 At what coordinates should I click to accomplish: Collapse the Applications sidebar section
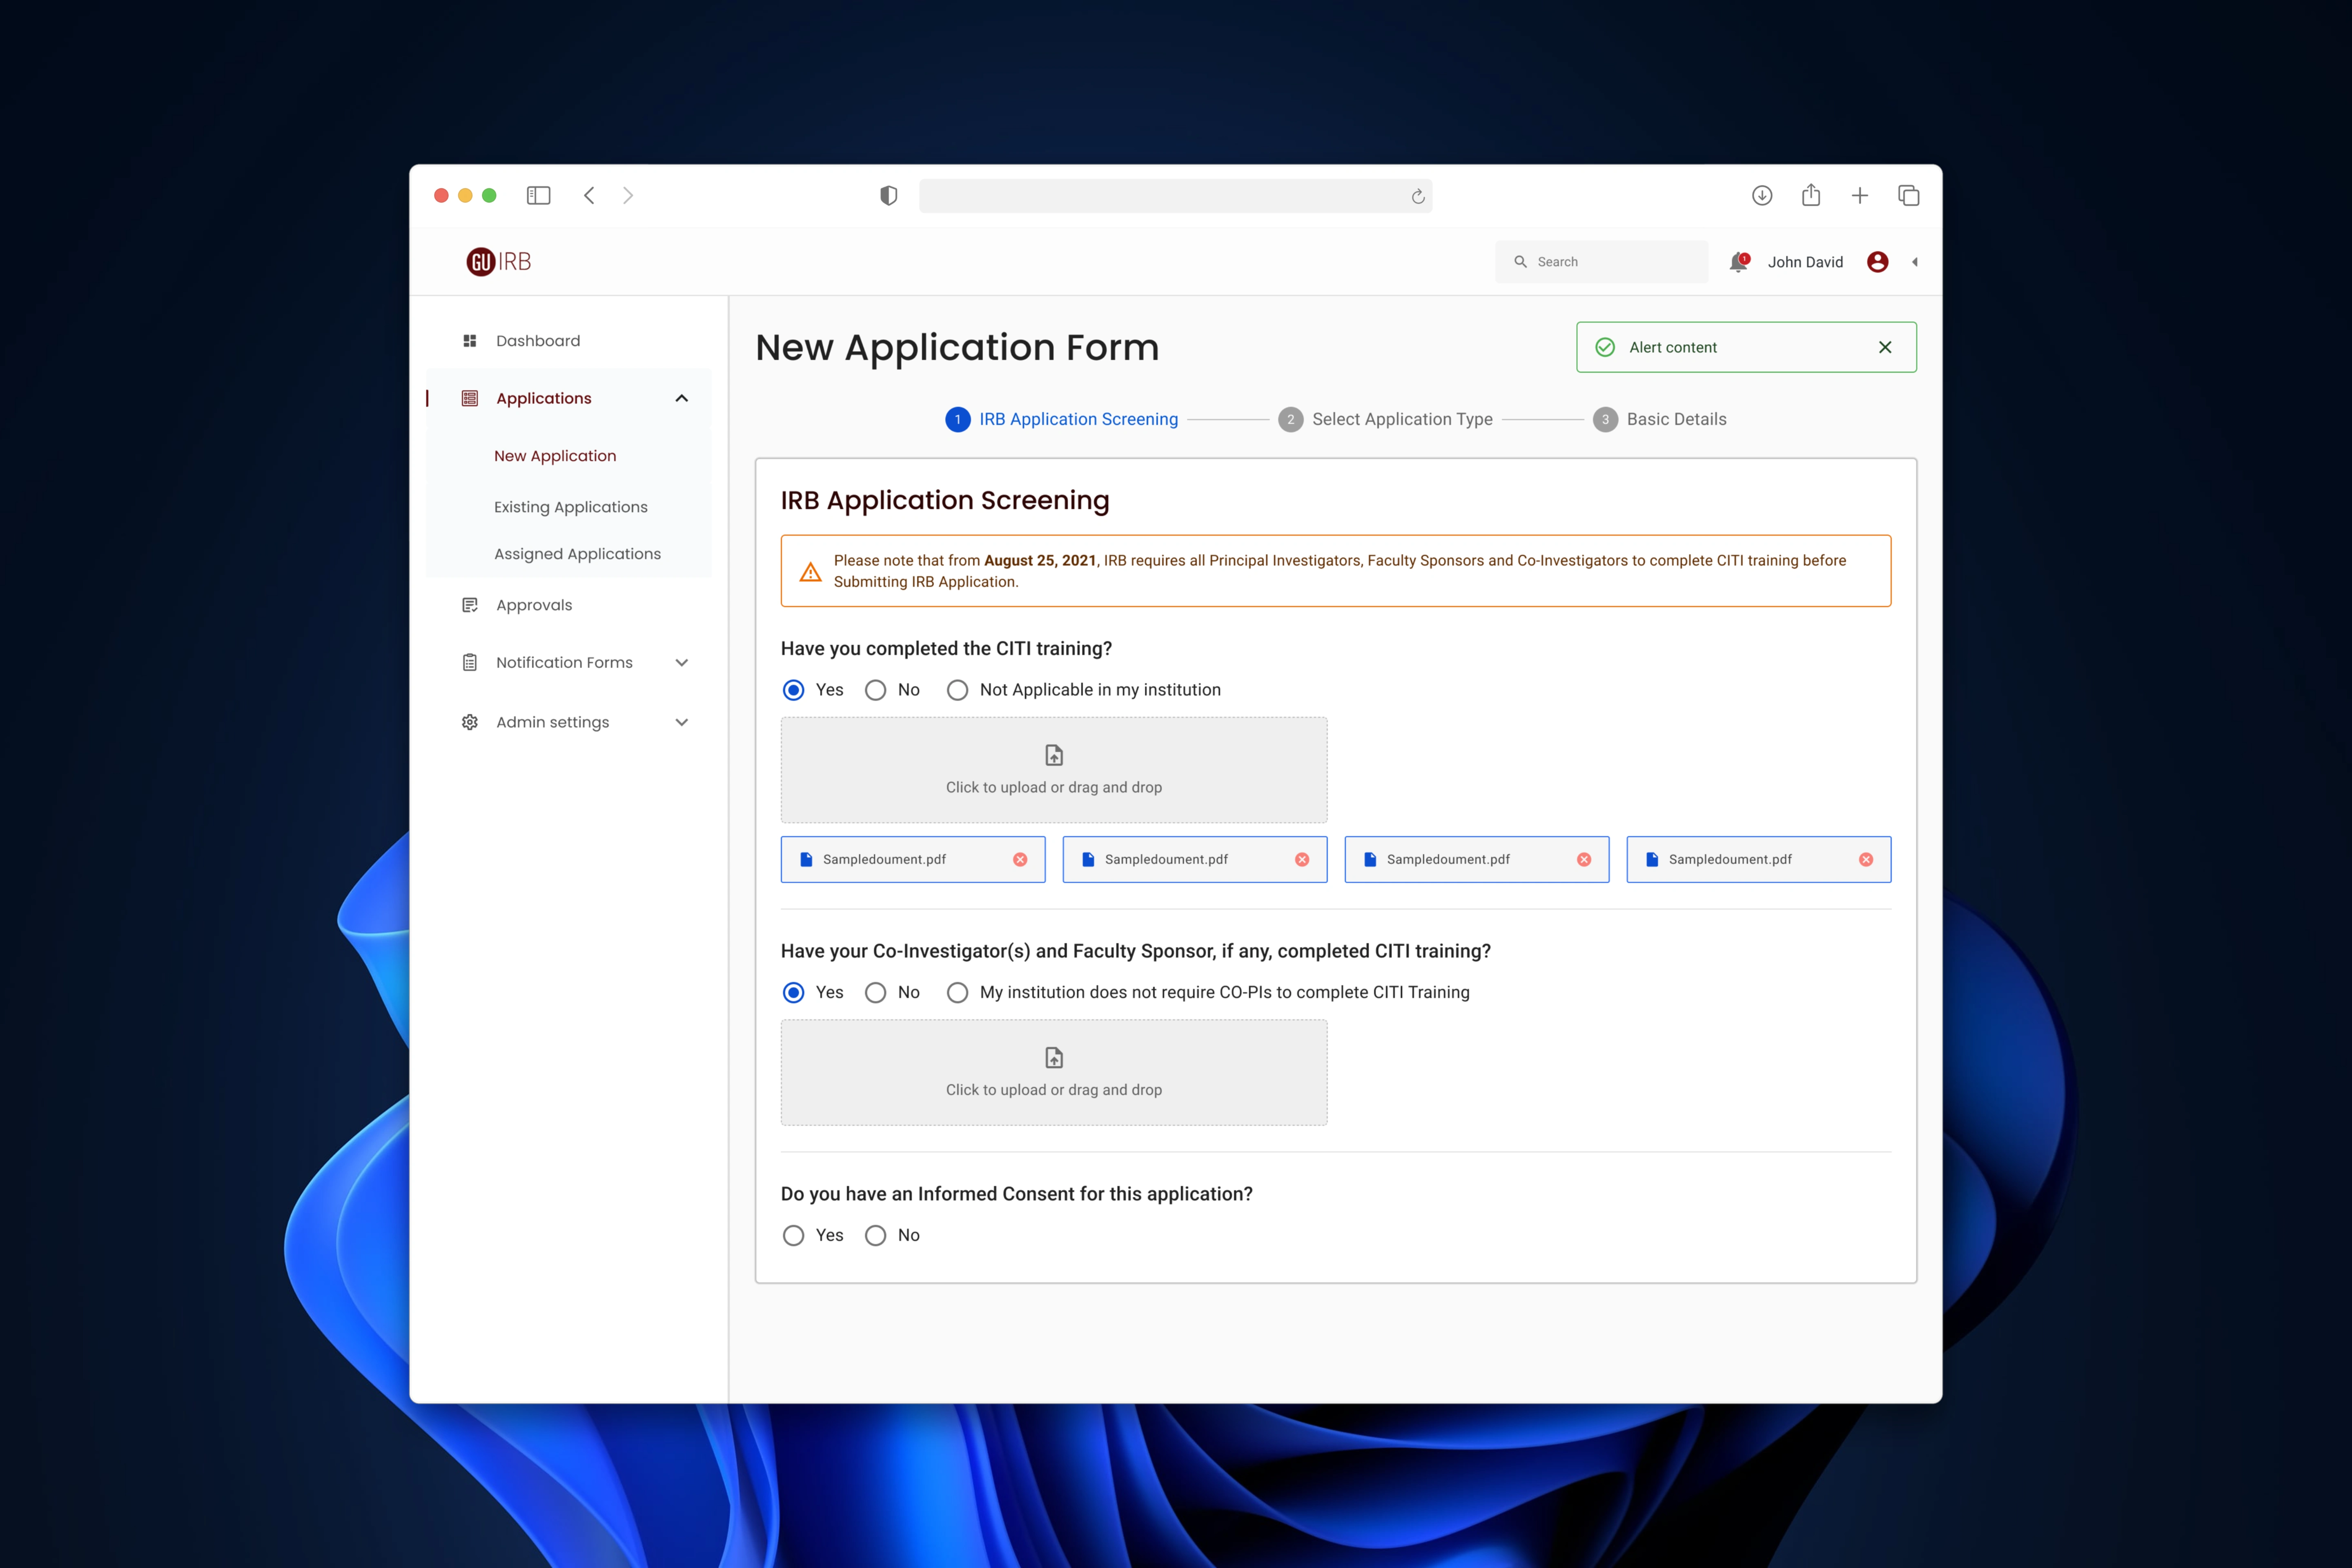[682, 398]
